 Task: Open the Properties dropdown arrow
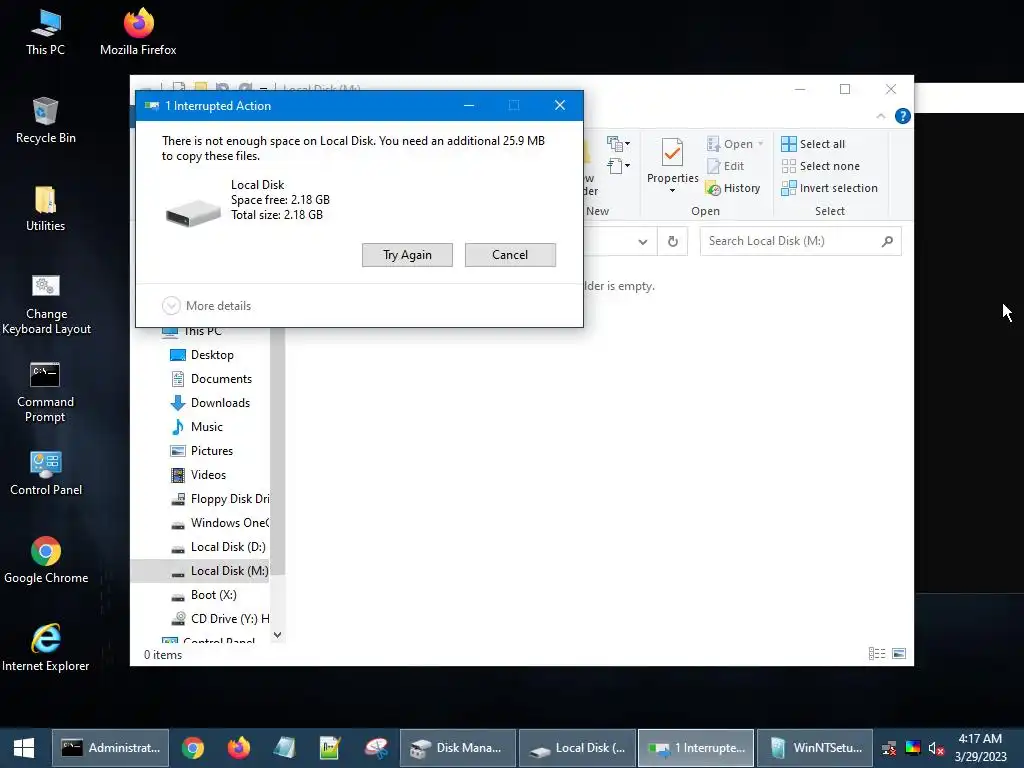(x=672, y=191)
